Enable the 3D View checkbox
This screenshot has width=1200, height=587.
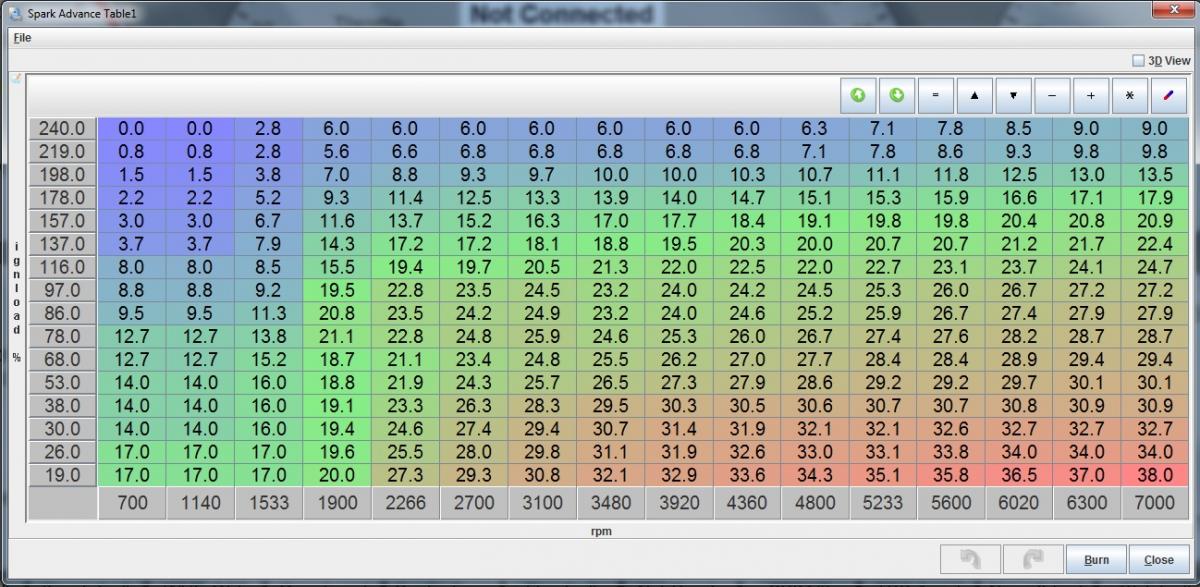(1138, 61)
